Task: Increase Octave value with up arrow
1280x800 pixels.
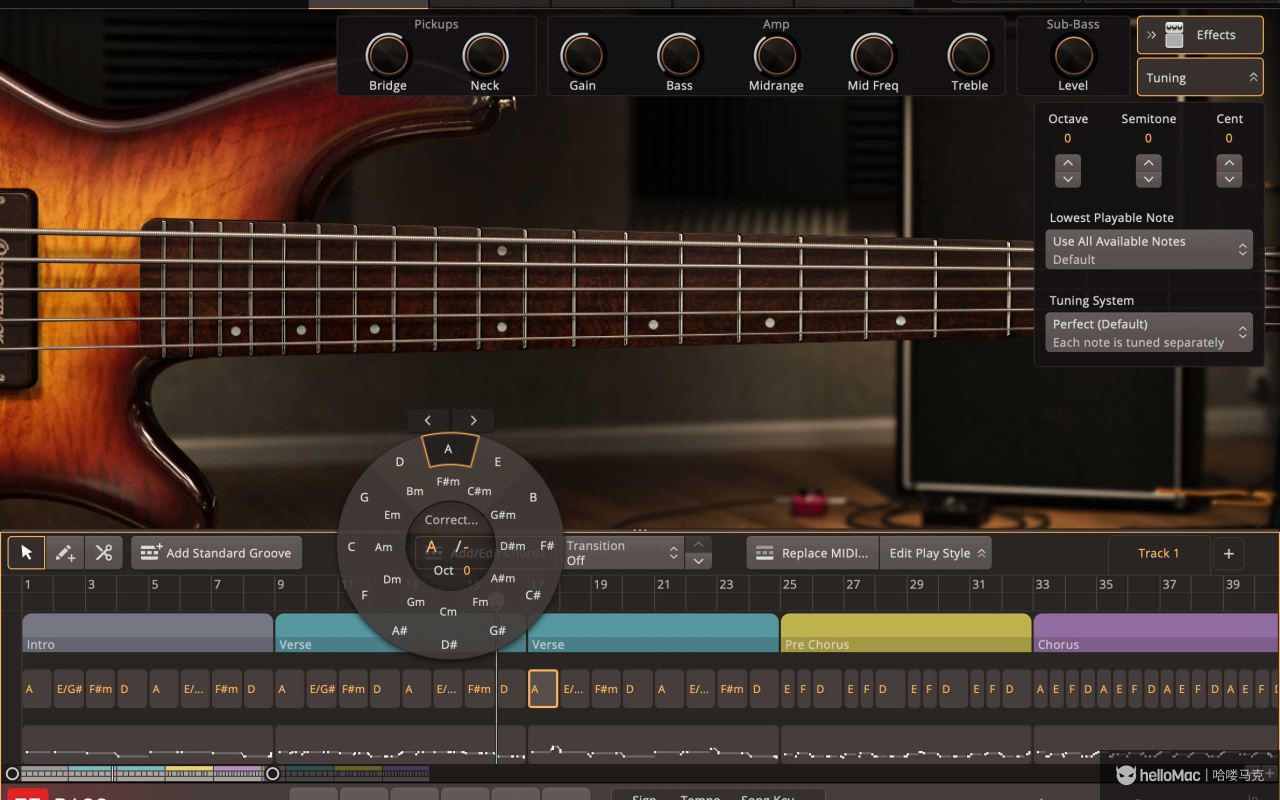Action: 1068,163
